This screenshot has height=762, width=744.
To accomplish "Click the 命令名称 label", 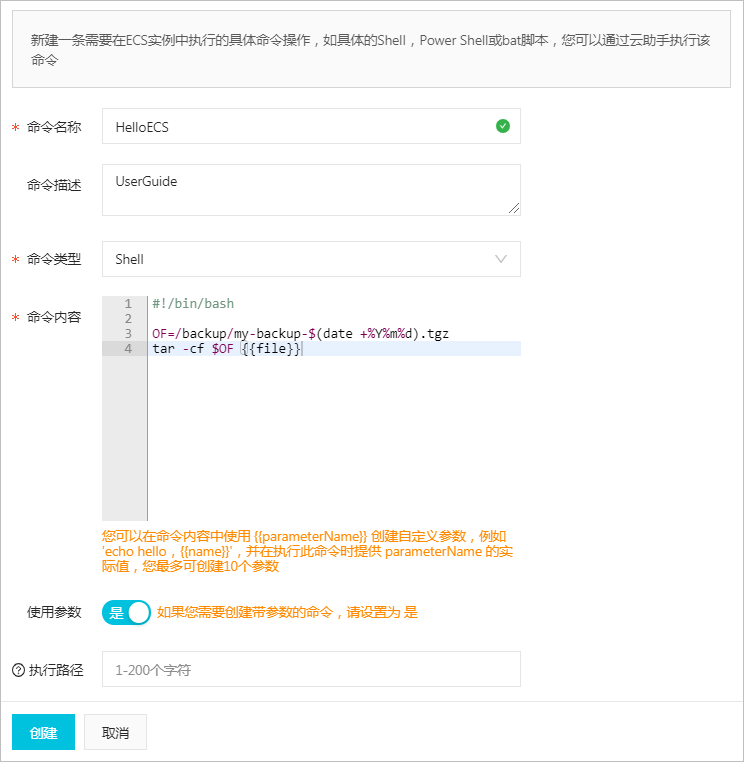I will (x=54, y=127).
